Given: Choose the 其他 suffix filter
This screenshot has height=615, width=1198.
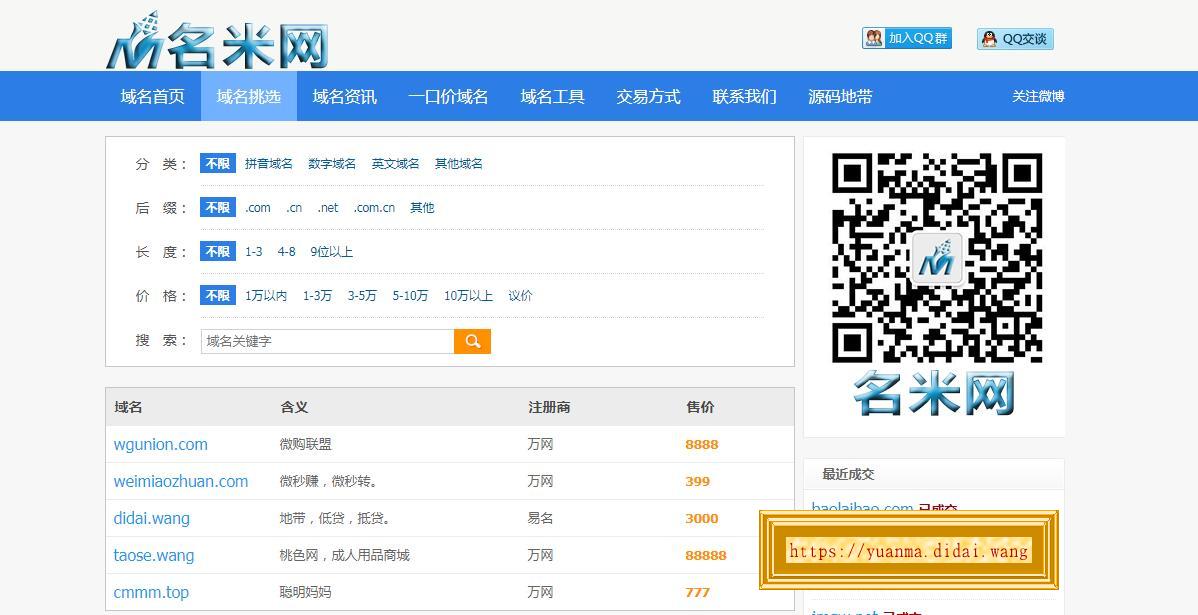Looking at the screenshot, I should pos(423,208).
